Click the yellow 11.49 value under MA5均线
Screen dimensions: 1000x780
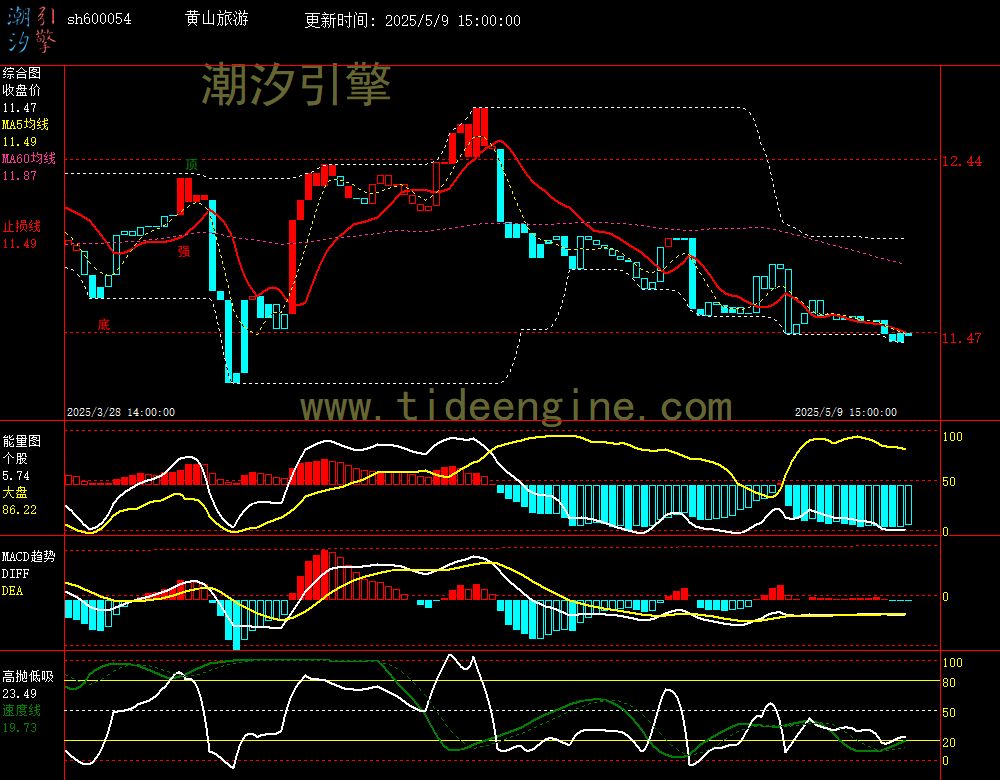pos(19,142)
